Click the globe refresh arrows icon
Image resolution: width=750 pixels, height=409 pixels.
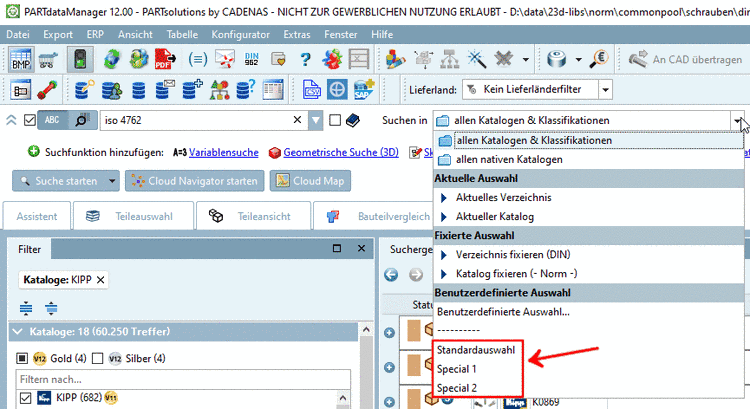pyautogui.click(x=112, y=60)
